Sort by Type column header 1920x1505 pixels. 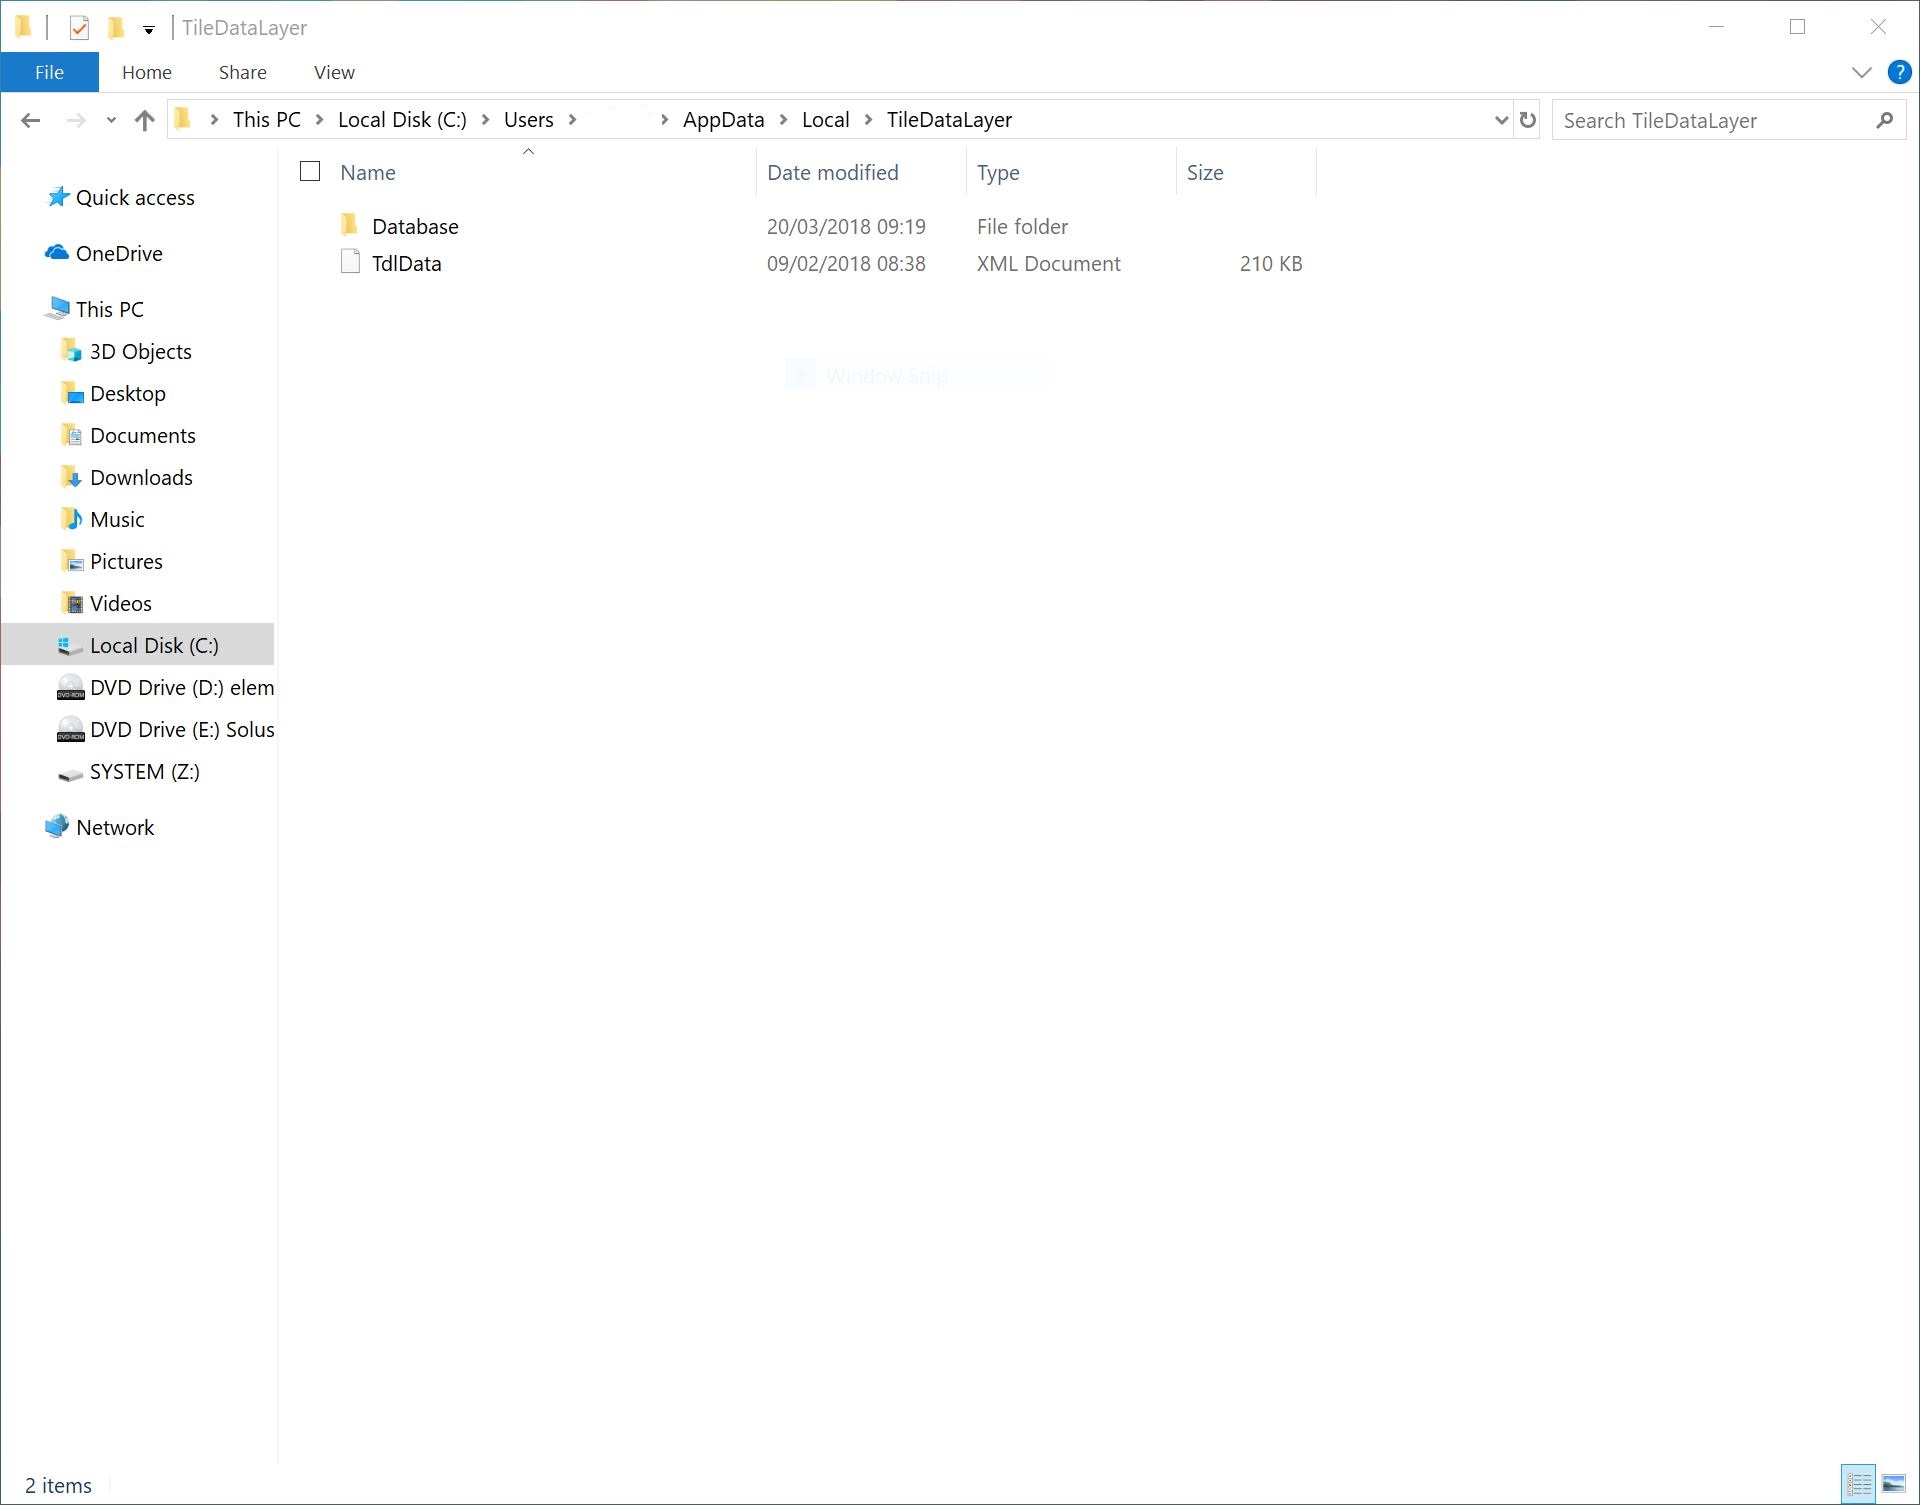[x=997, y=172]
